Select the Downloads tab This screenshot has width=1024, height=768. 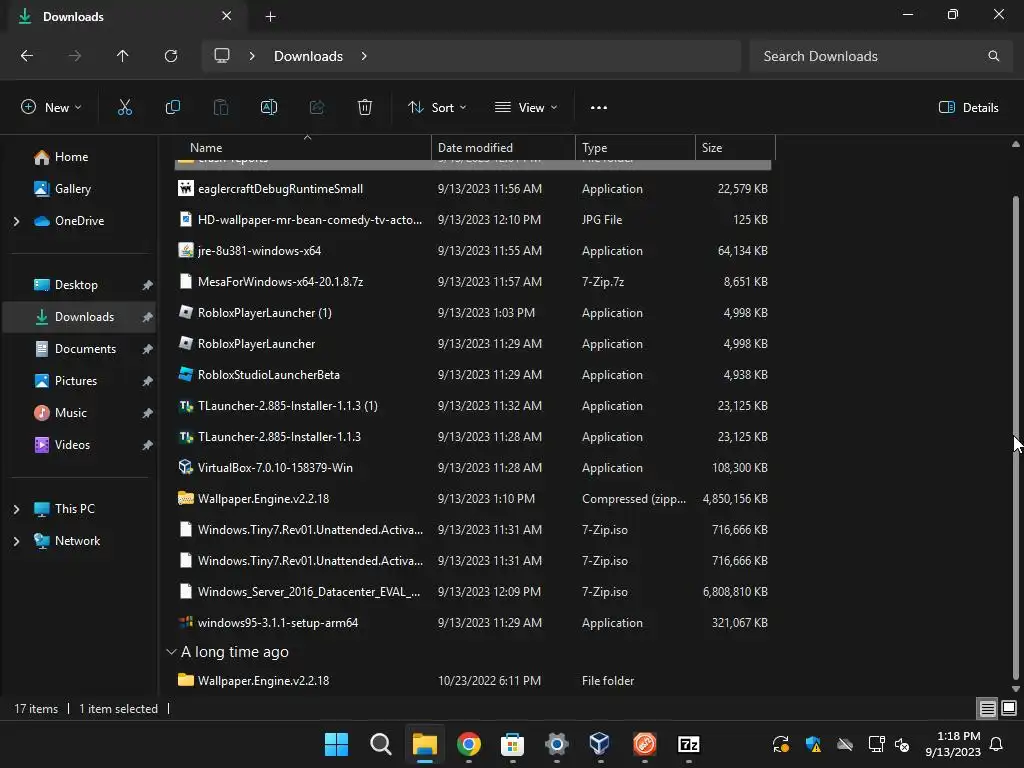128,17
